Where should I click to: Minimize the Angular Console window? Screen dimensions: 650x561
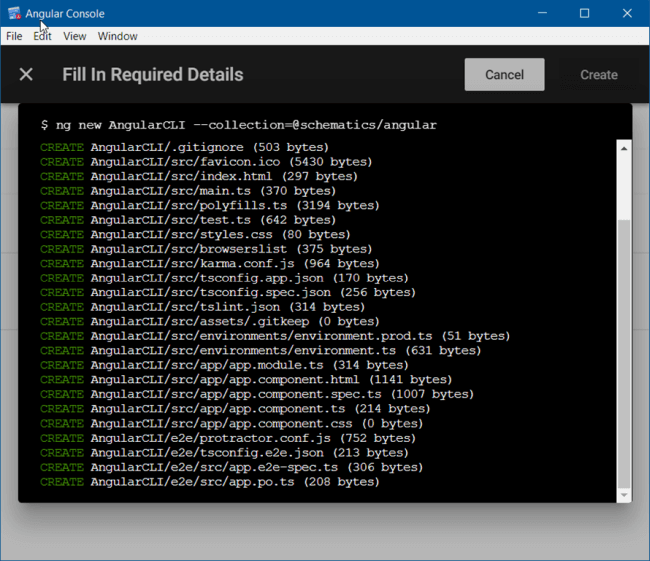click(542, 13)
